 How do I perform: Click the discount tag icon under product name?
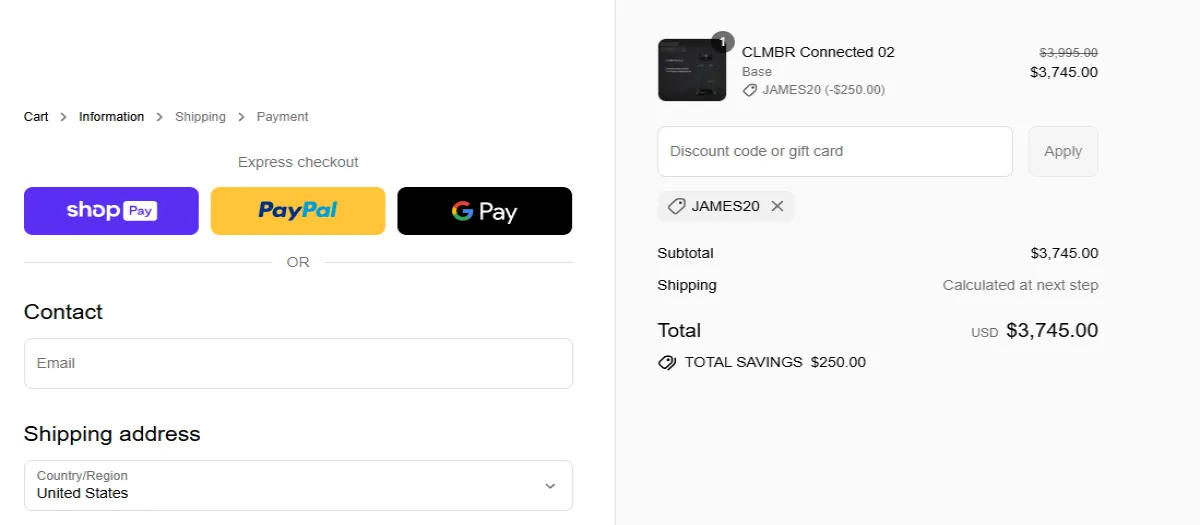point(750,90)
